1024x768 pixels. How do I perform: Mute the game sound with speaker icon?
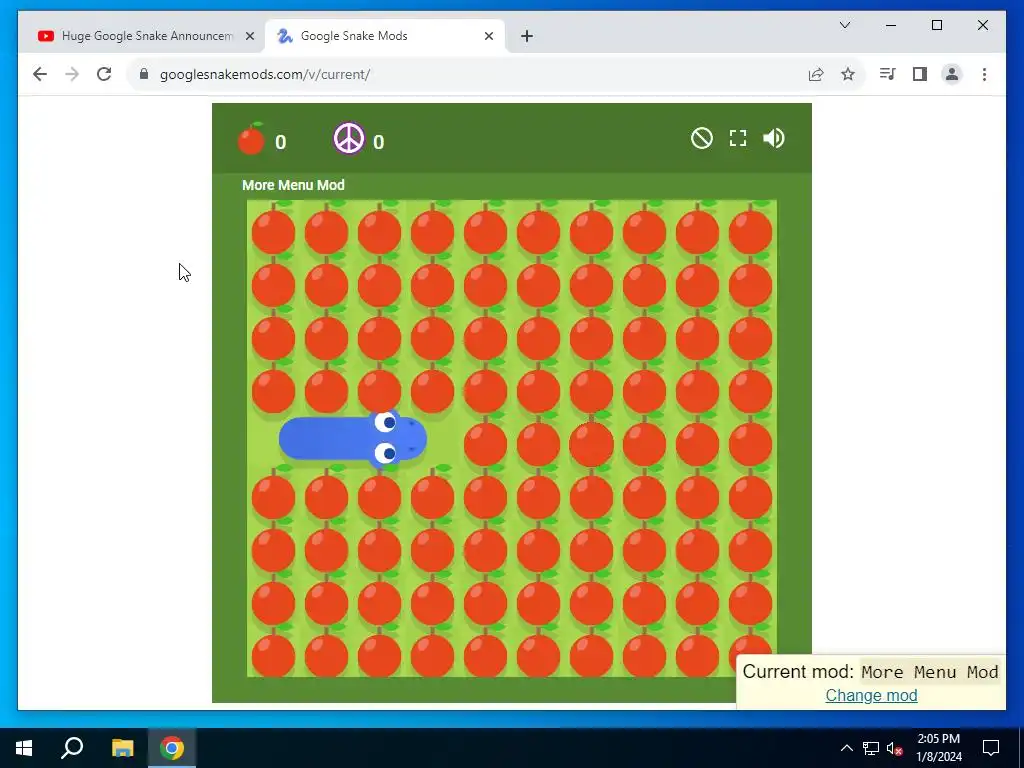coord(774,138)
